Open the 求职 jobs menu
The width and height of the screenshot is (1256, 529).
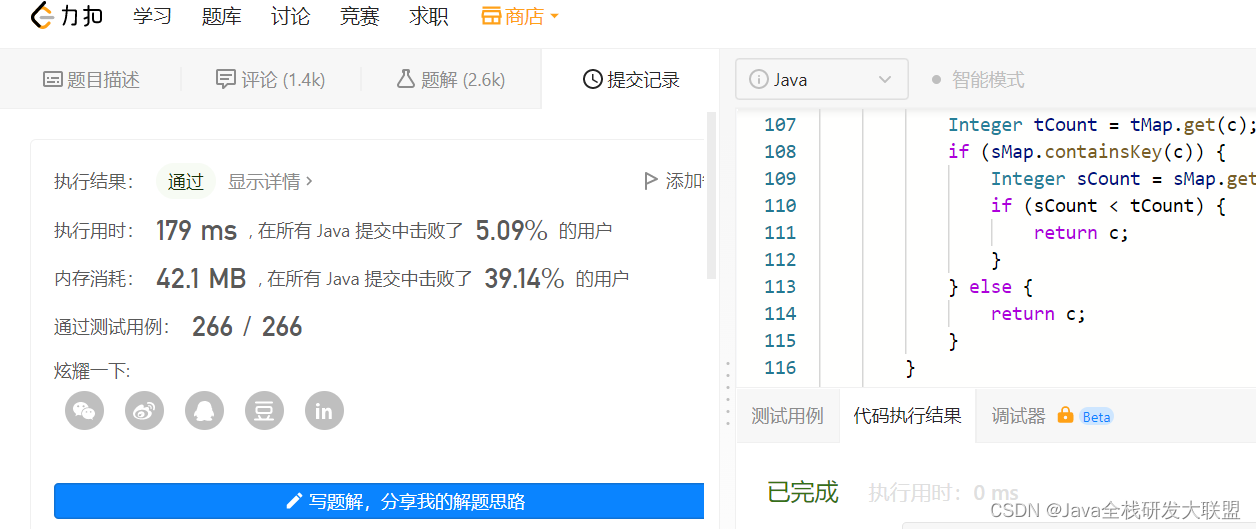pos(428,17)
